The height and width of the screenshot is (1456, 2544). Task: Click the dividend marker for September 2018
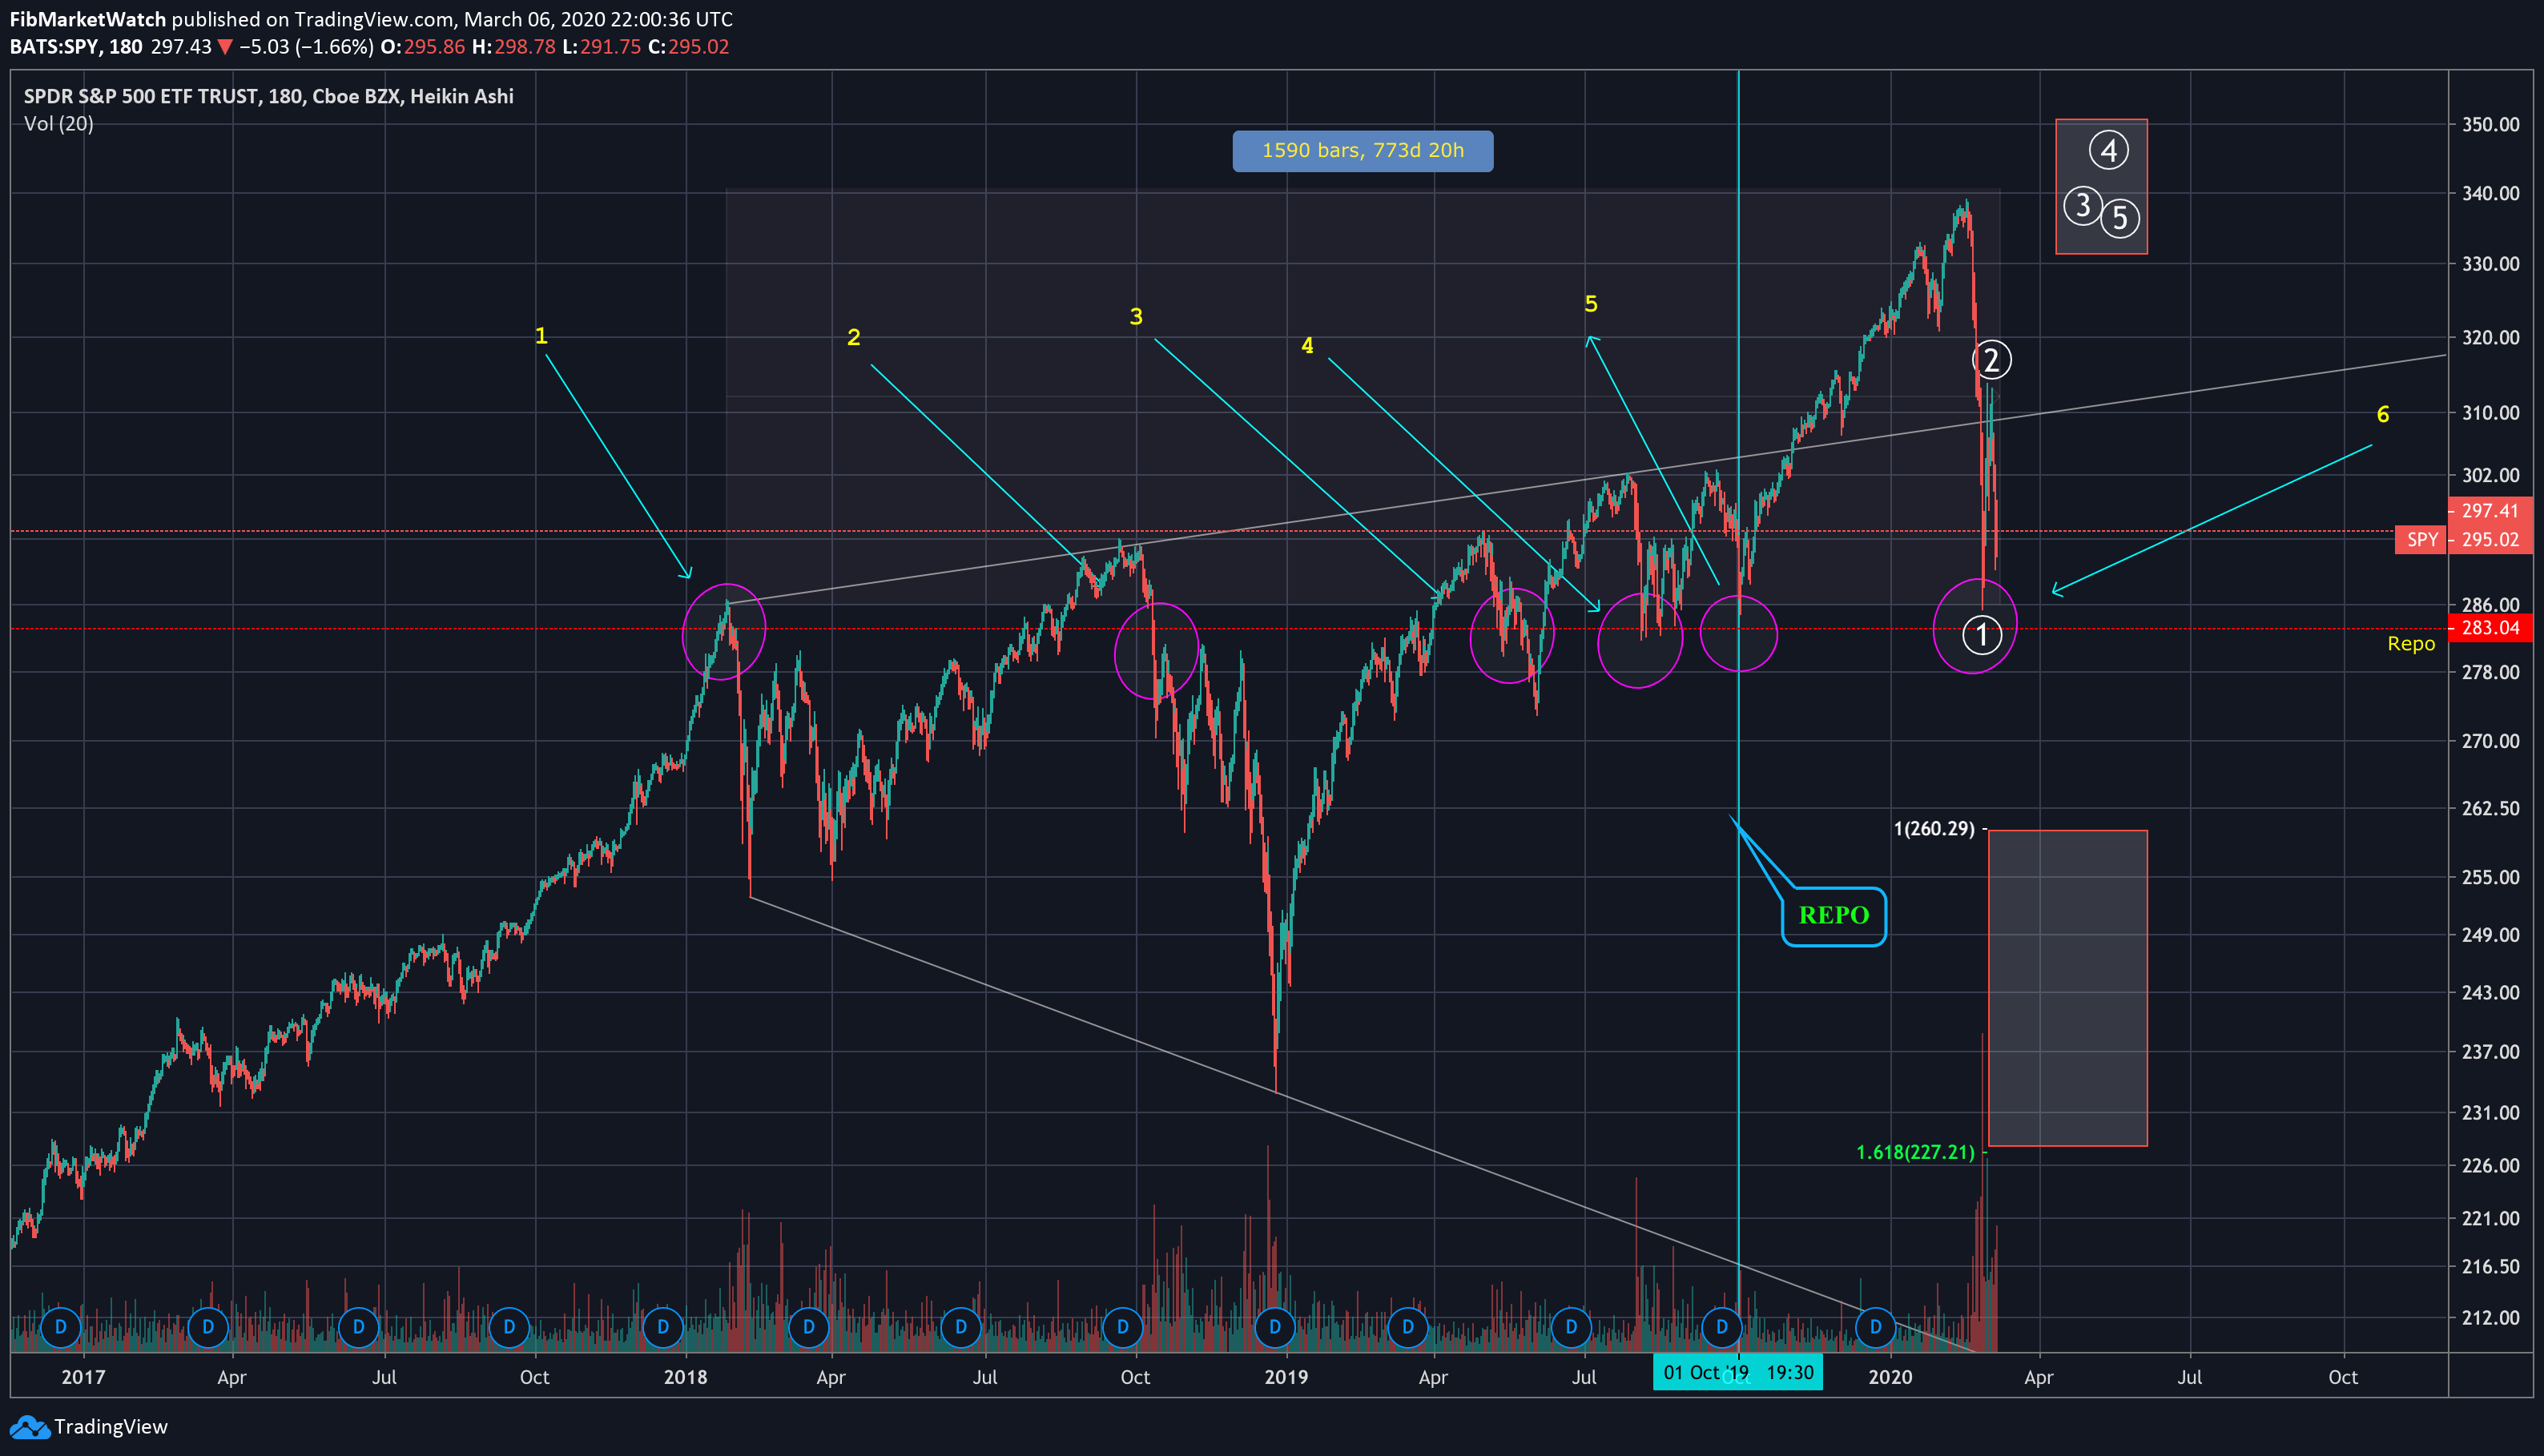pyautogui.click(x=1123, y=1327)
